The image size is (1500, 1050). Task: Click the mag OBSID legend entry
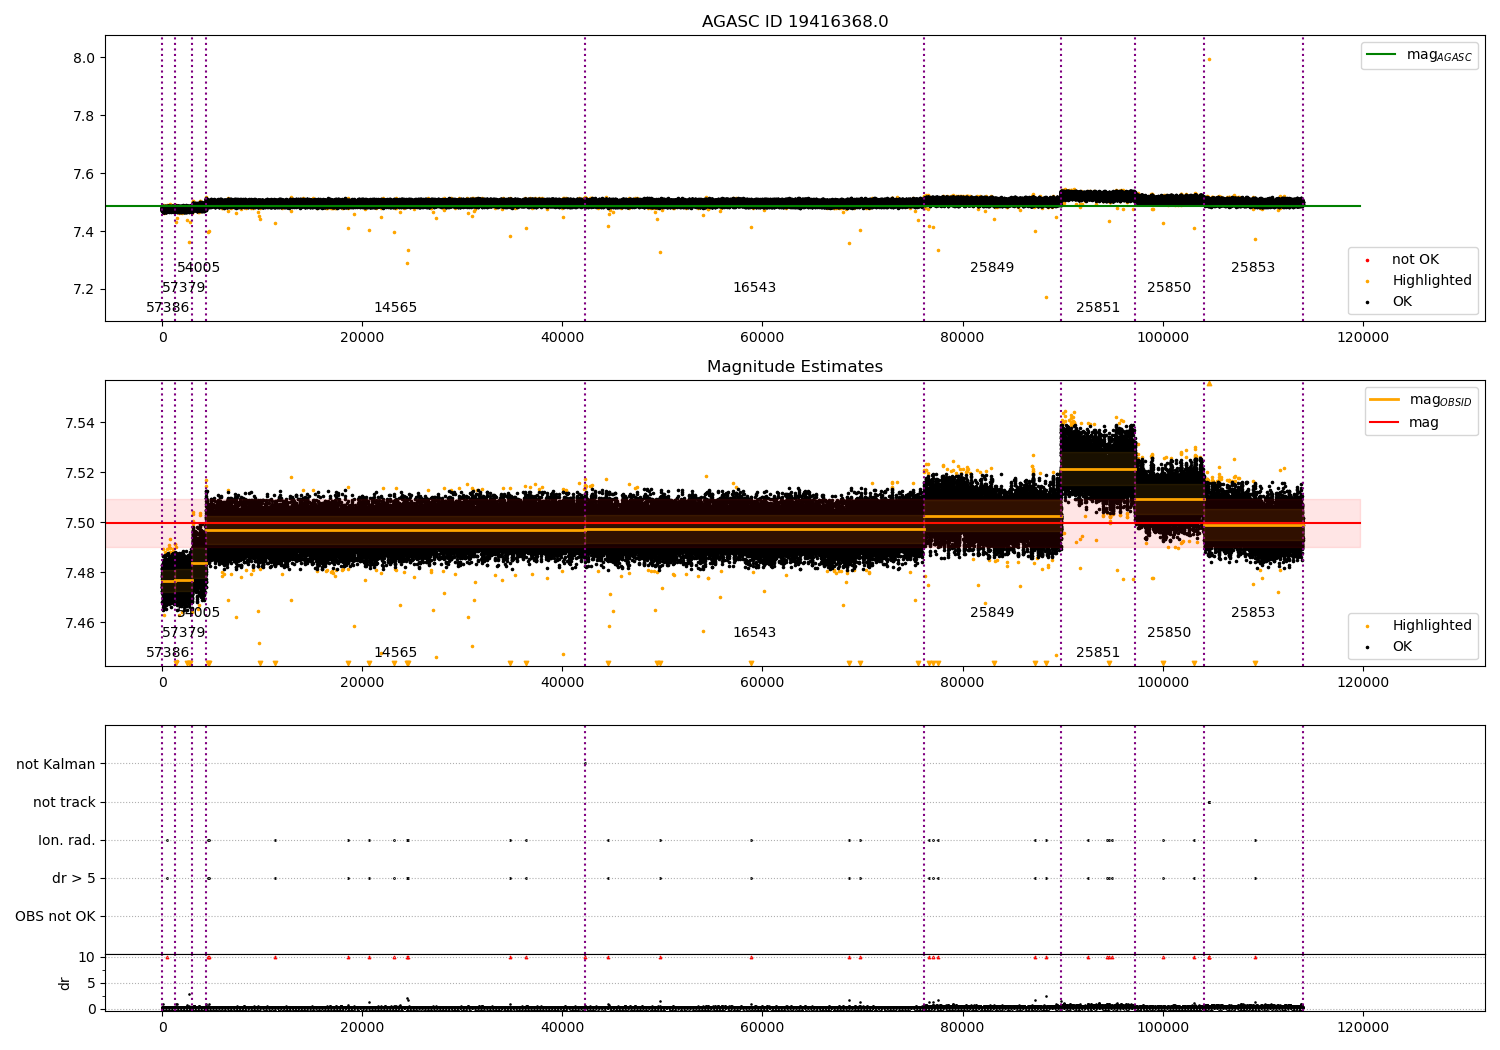point(1421,400)
